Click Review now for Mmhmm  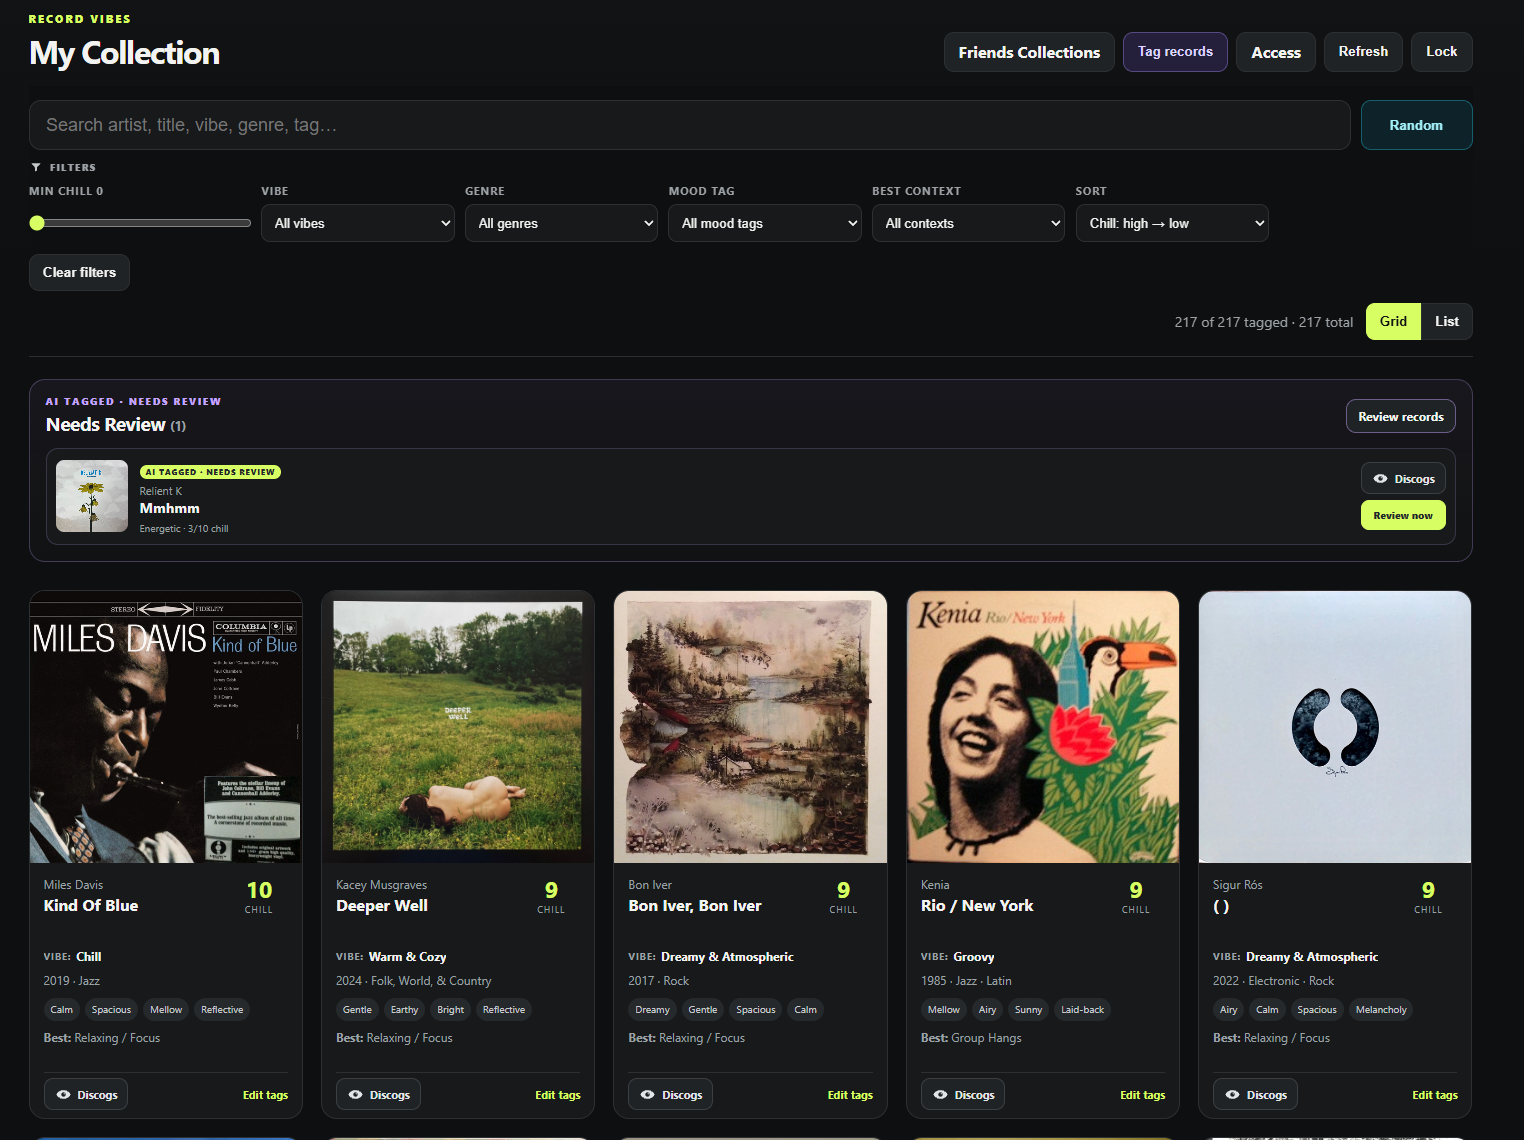pos(1403,515)
